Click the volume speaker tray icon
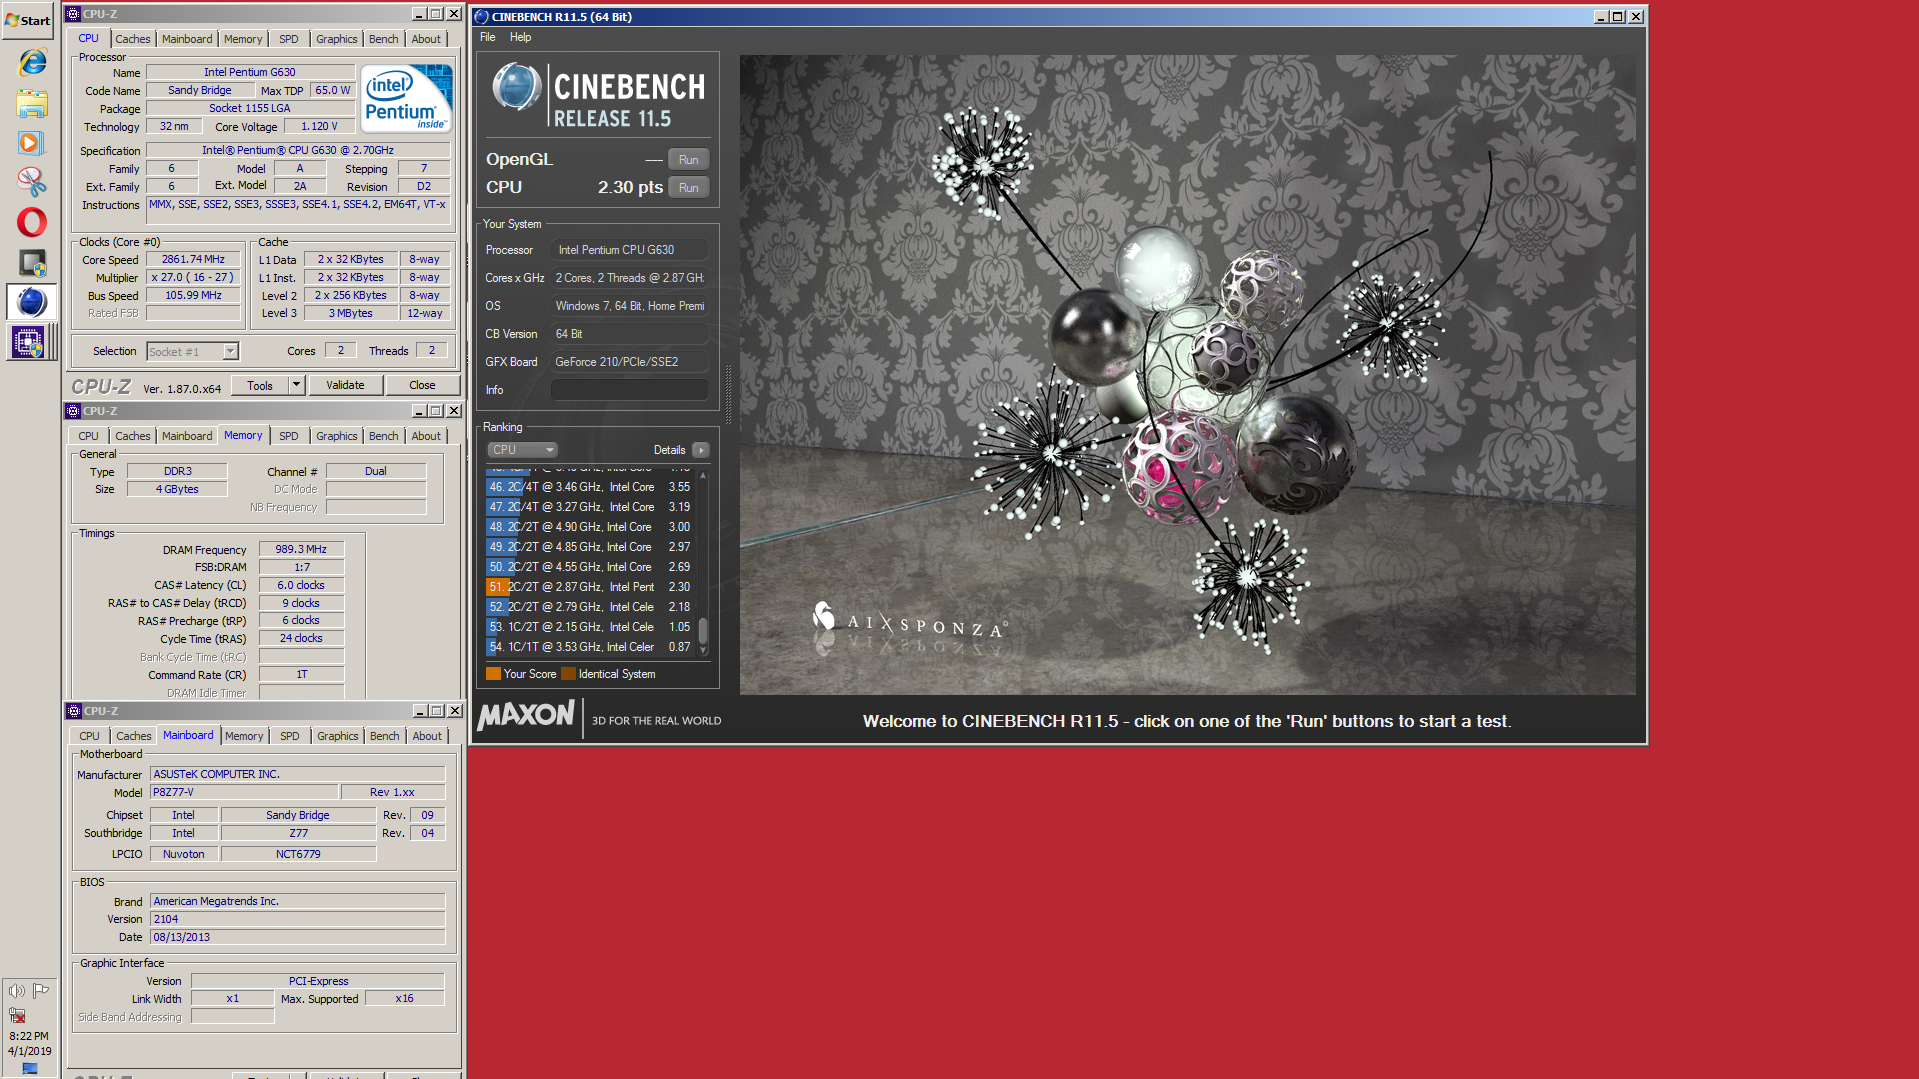Screen dimensions: 1919x1079 pos(17,991)
